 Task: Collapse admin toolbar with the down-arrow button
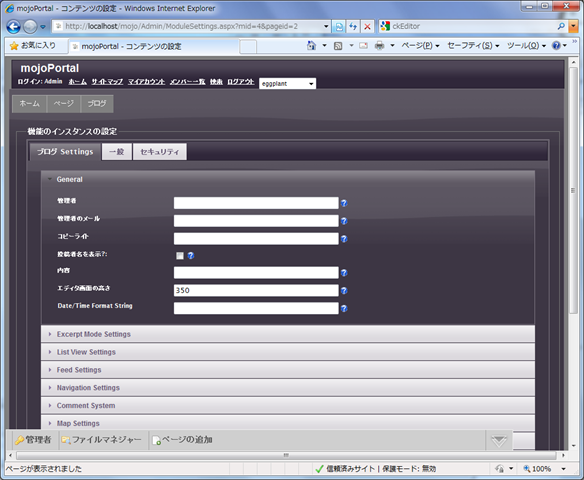coord(499,441)
